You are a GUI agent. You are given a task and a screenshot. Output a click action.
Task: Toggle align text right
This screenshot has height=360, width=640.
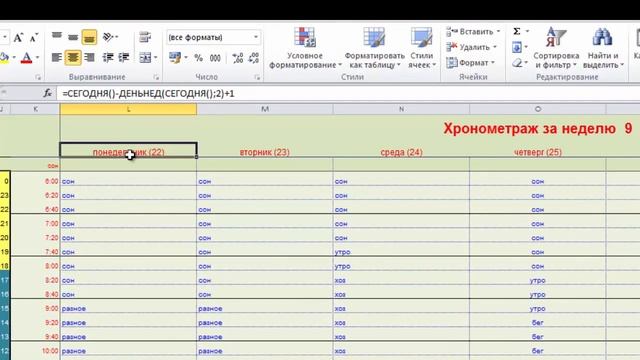coord(89,58)
